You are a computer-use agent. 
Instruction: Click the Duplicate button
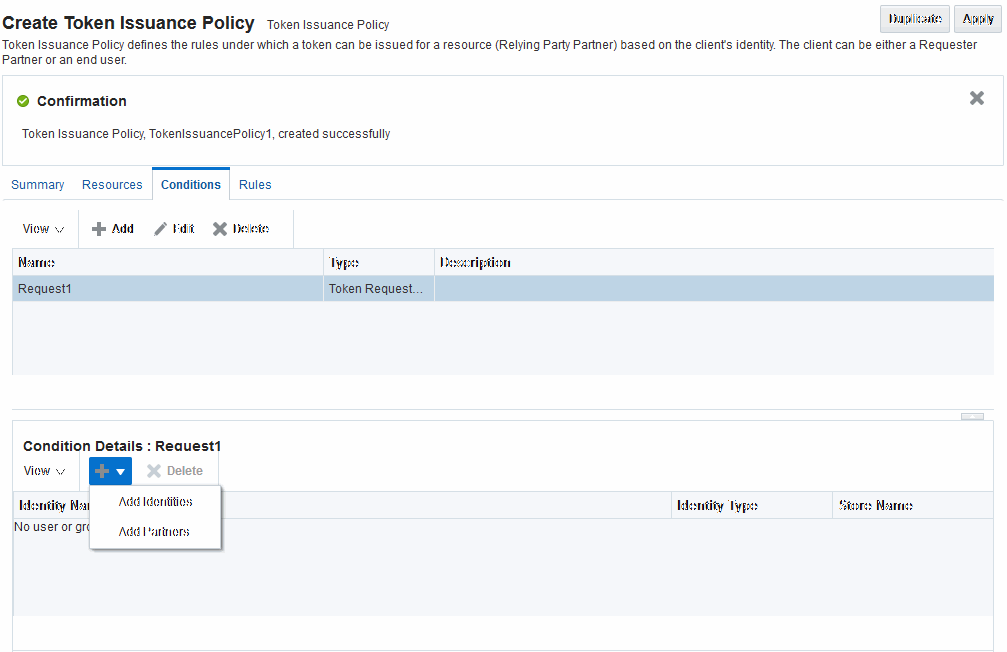pos(915,19)
